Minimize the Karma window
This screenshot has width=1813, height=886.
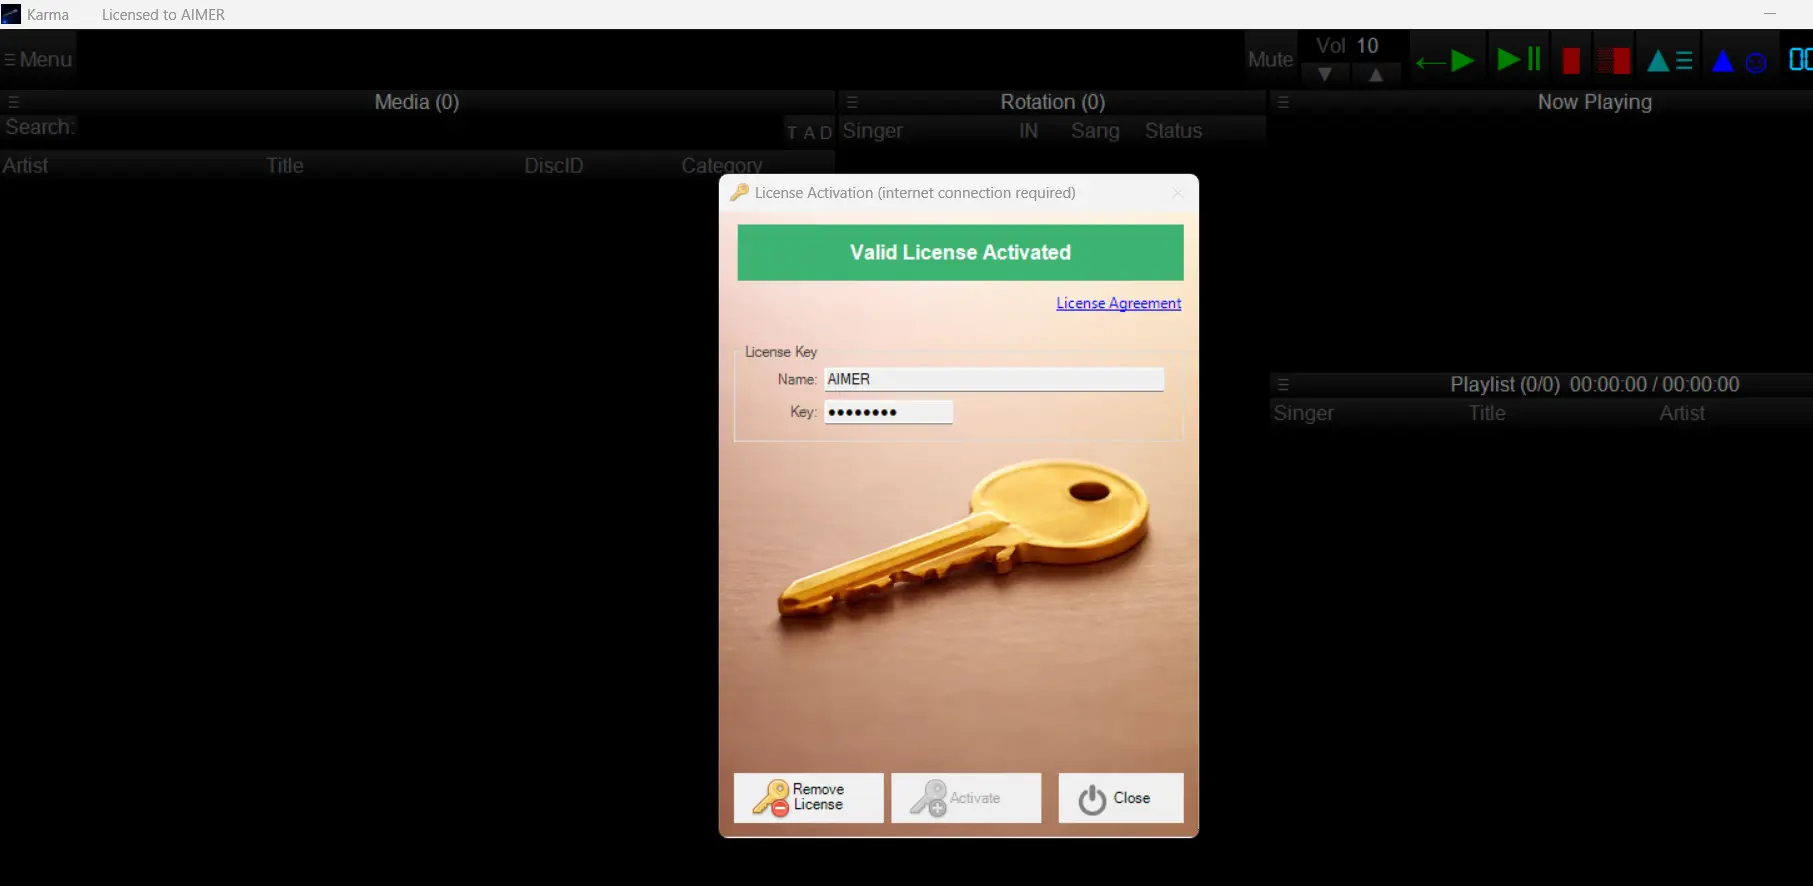(x=1770, y=14)
